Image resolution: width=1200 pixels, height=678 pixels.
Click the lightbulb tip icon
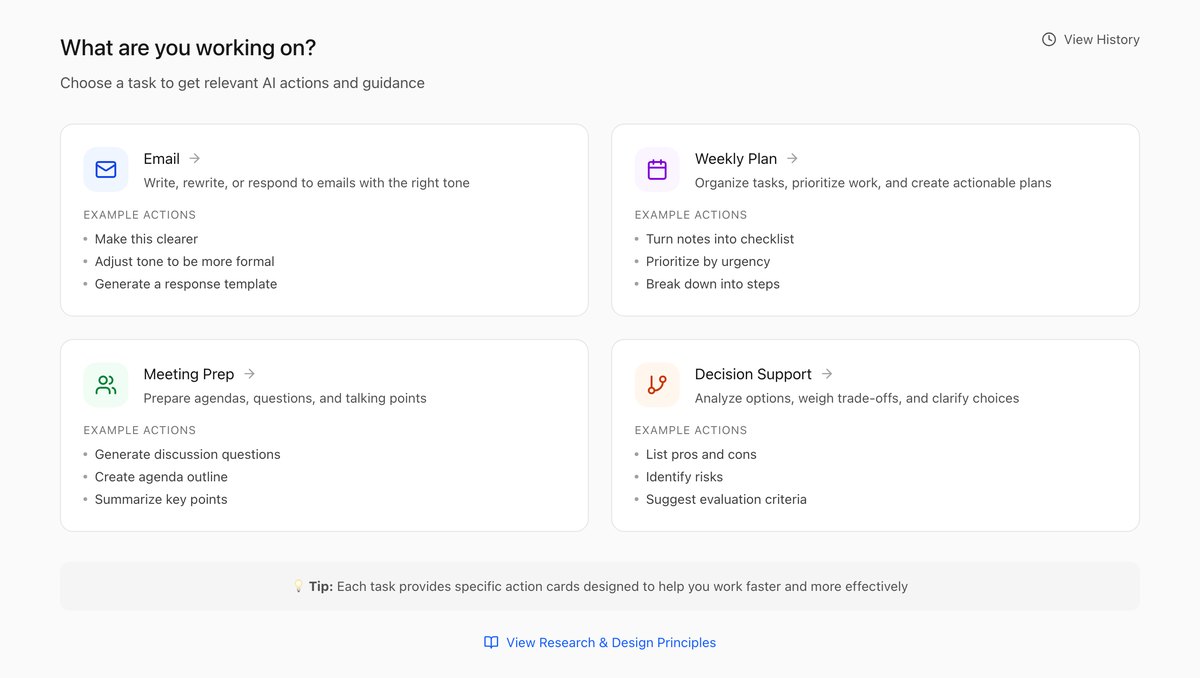click(x=298, y=587)
